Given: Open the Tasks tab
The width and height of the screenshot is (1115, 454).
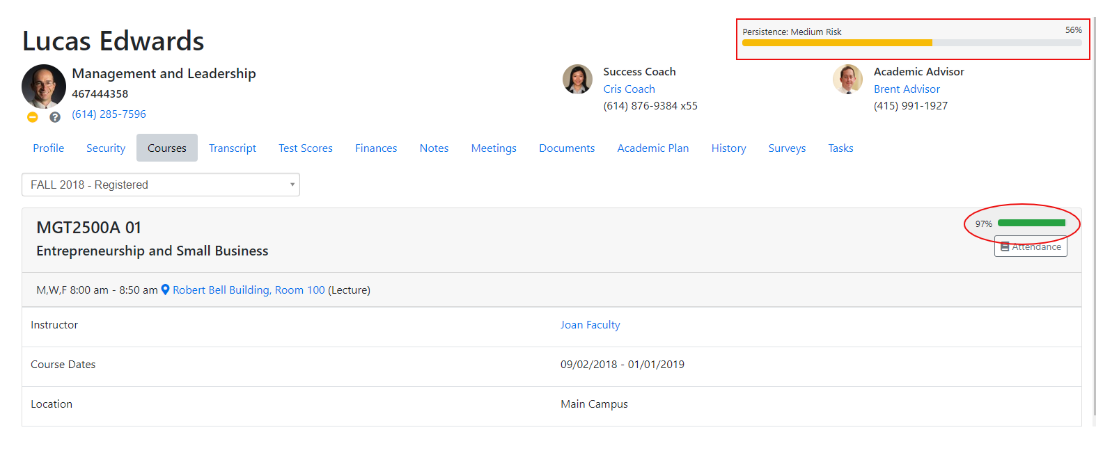Looking at the screenshot, I should (841, 148).
